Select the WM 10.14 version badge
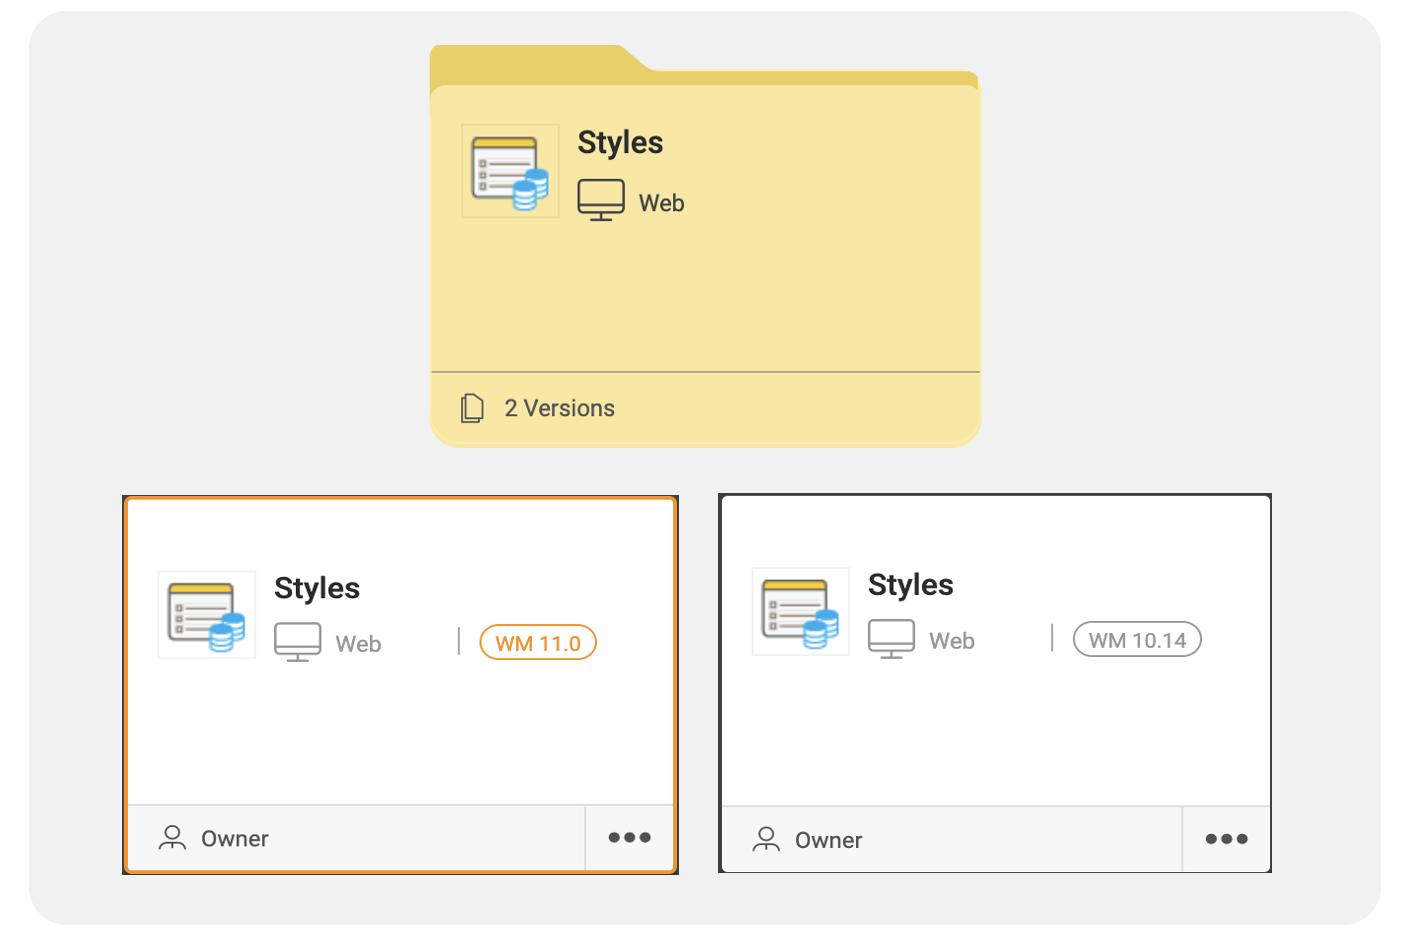1412x932 pixels. click(1137, 639)
